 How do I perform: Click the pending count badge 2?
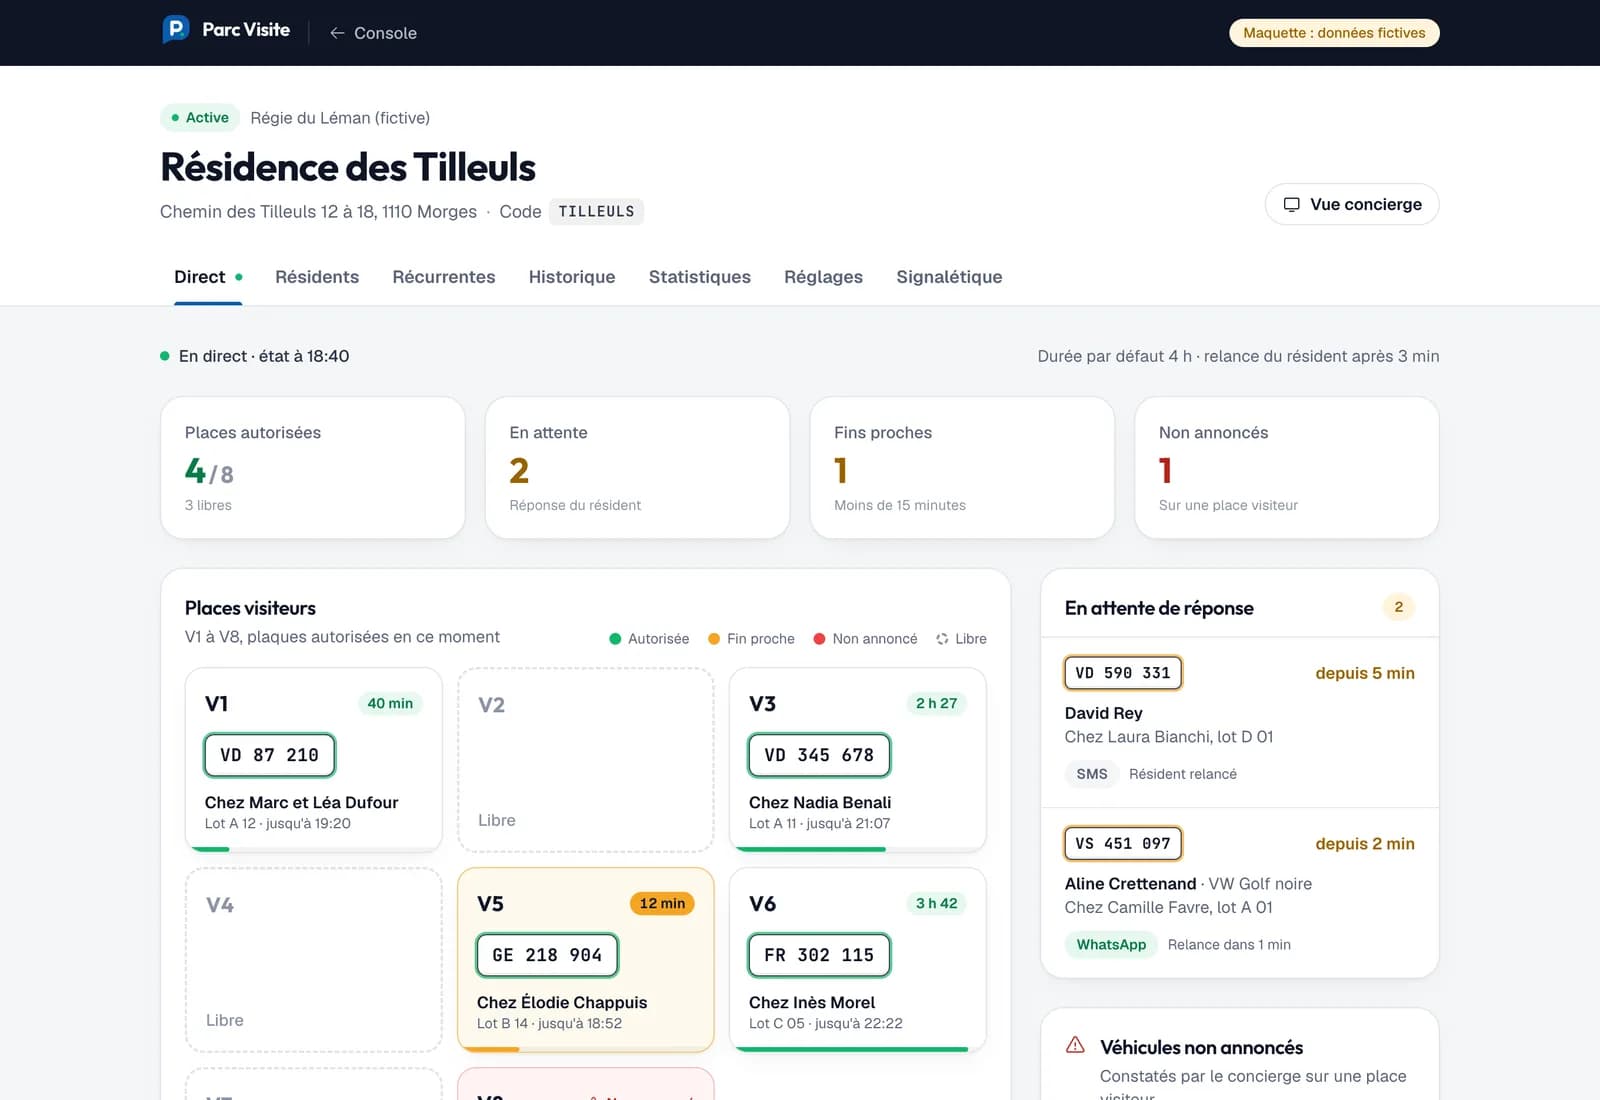1399,607
